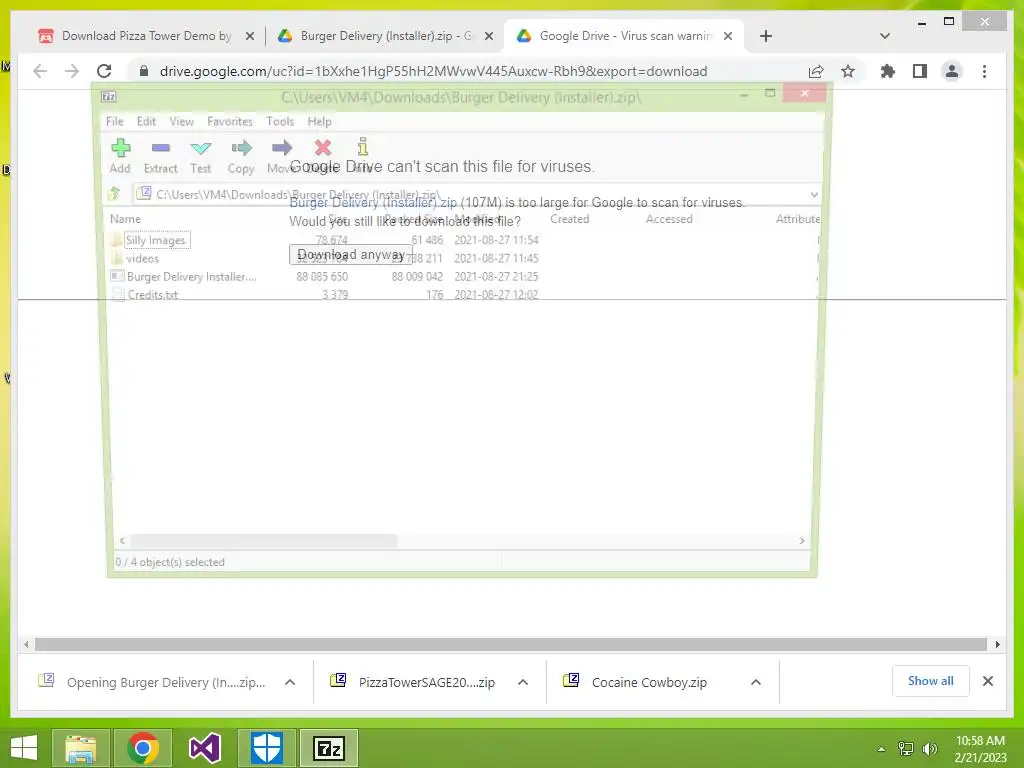Click the Chrome icon on the taskbar
Screen dimensions: 1024x768
(143, 748)
